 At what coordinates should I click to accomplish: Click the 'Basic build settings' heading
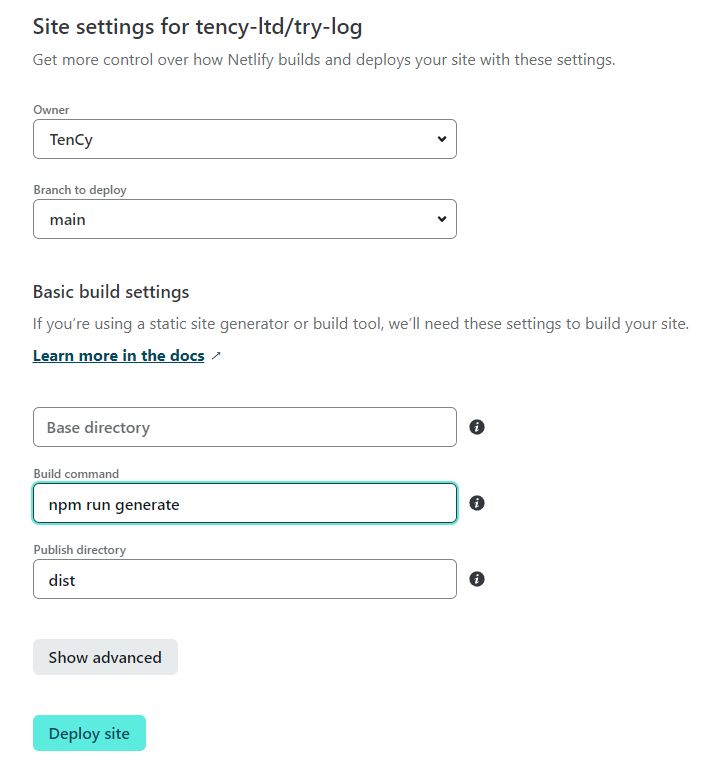point(111,292)
